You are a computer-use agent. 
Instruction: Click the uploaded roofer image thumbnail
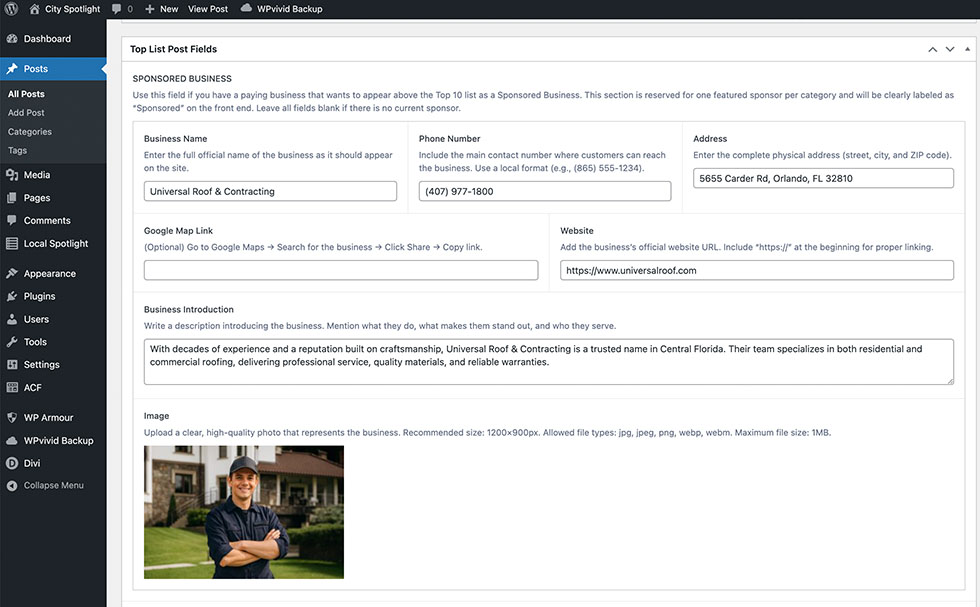click(244, 512)
